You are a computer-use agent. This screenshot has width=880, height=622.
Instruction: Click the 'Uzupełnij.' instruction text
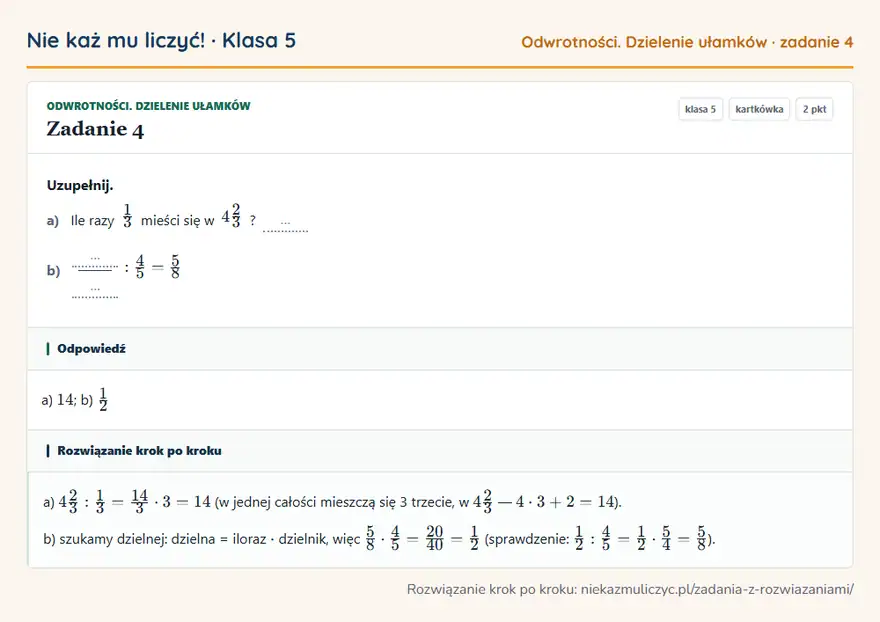click(80, 185)
